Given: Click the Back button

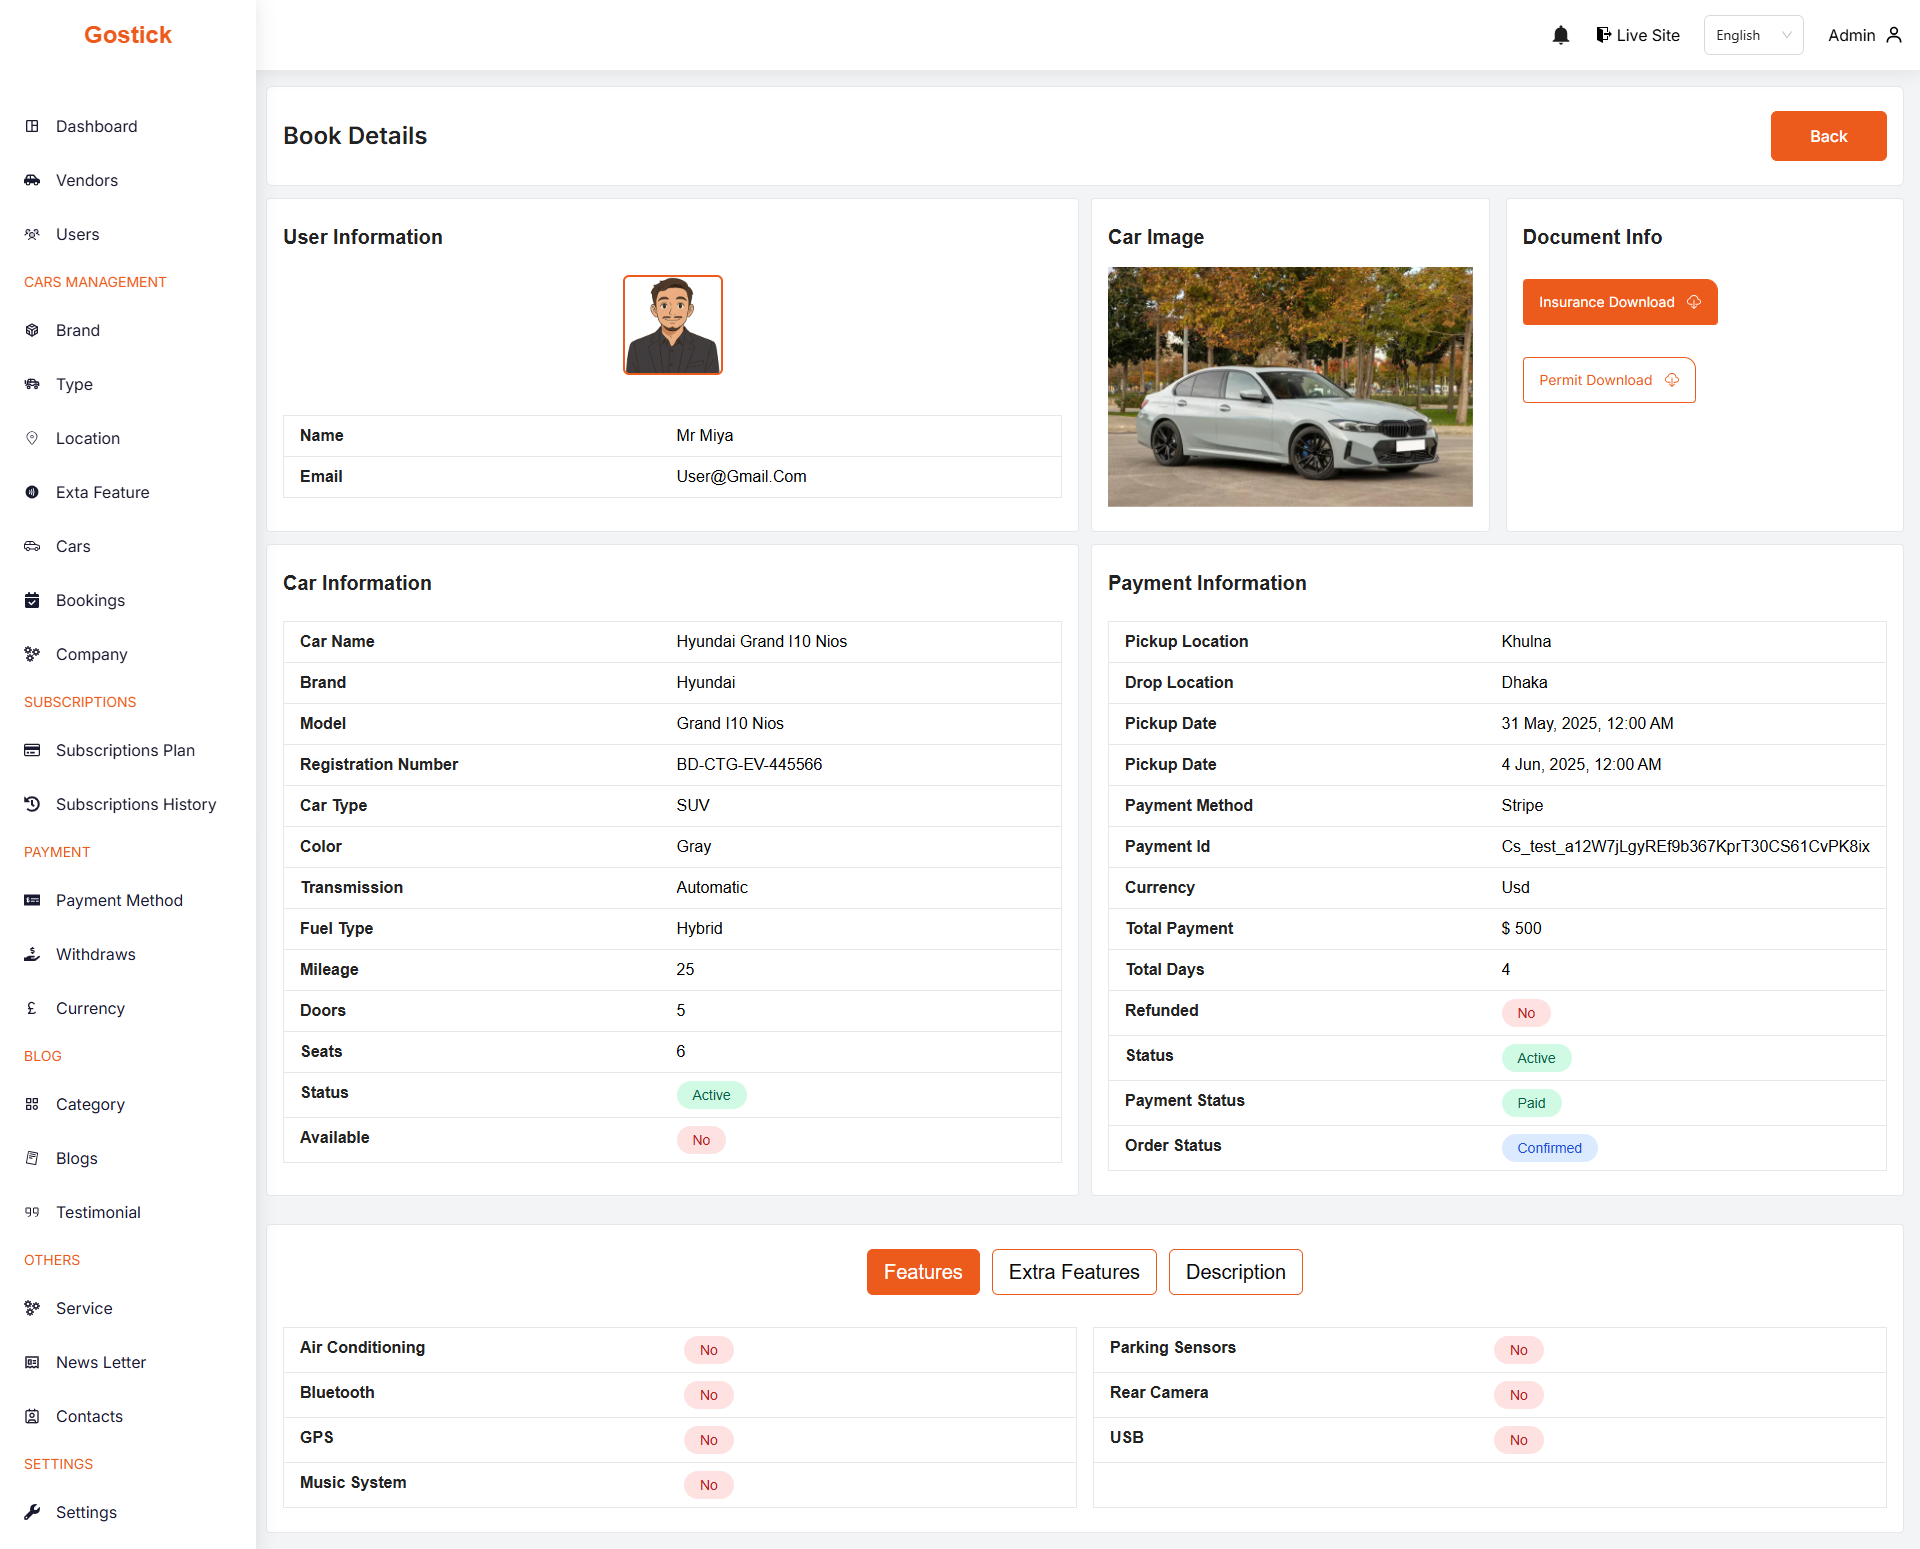Looking at the screenshot, I should pyautogui.click(x=1827, y=136).
